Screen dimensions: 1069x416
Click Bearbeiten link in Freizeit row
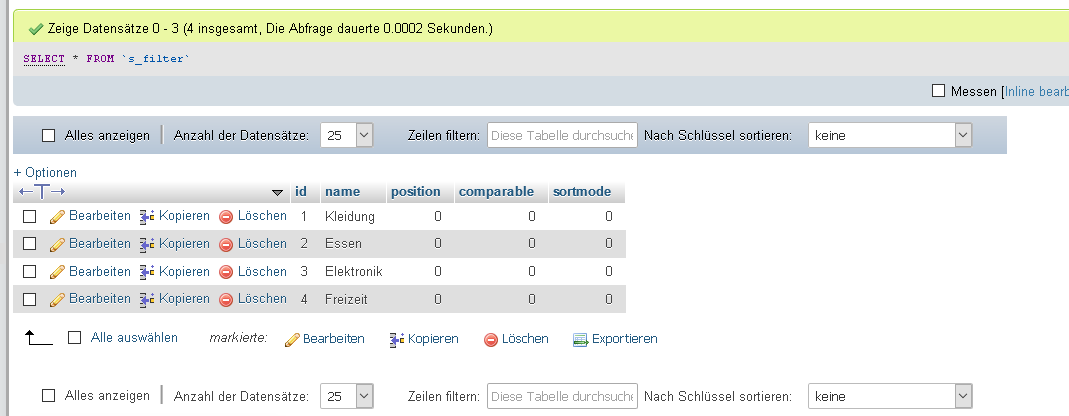point(100,299)
